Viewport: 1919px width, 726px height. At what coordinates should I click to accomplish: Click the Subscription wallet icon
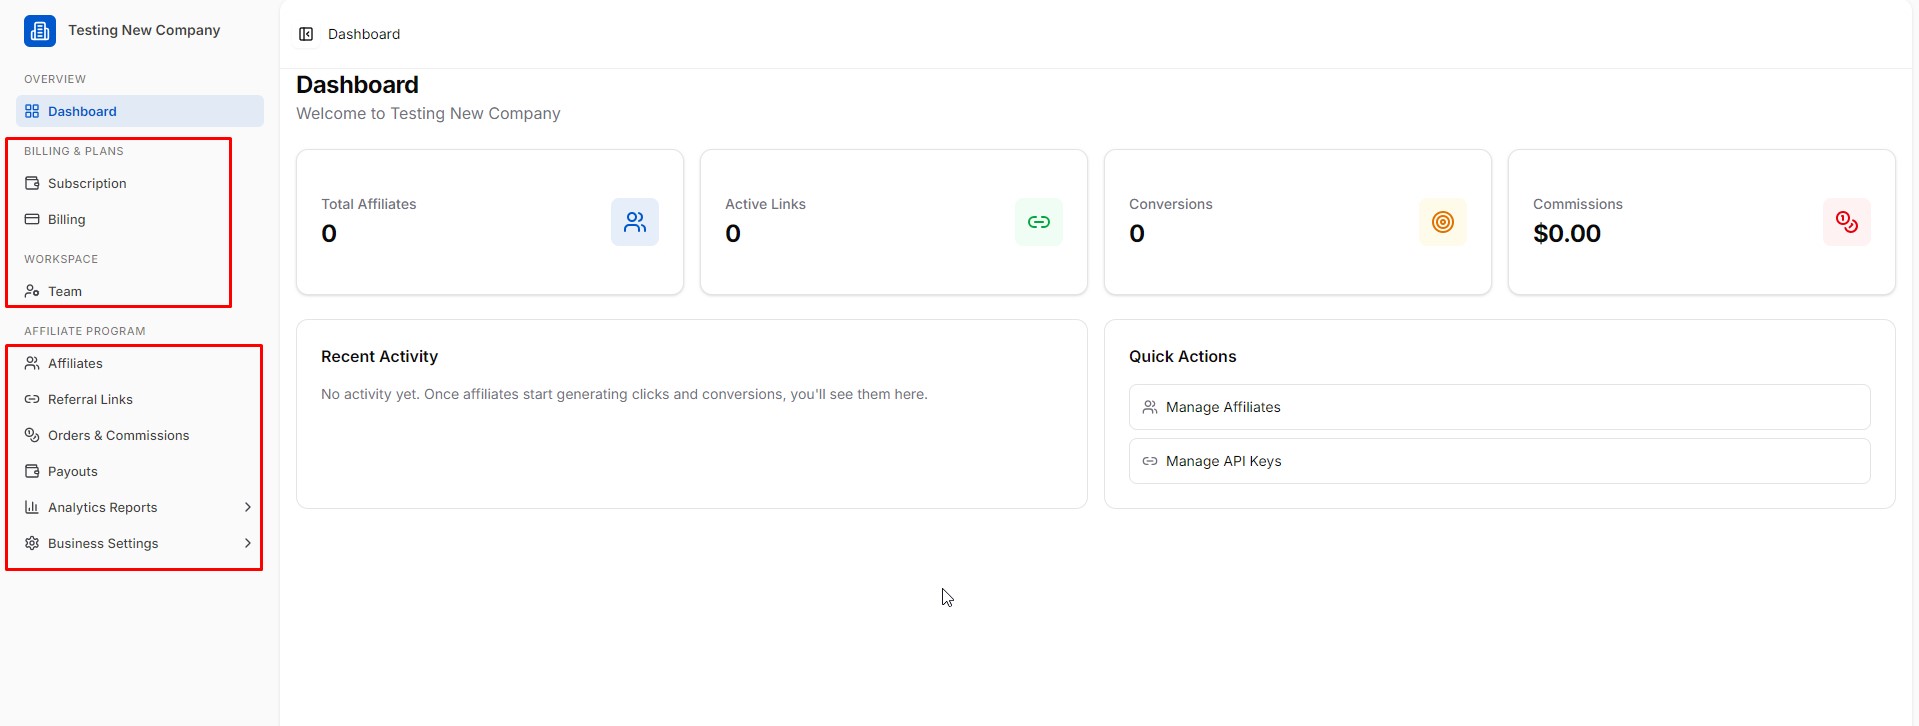32,183
